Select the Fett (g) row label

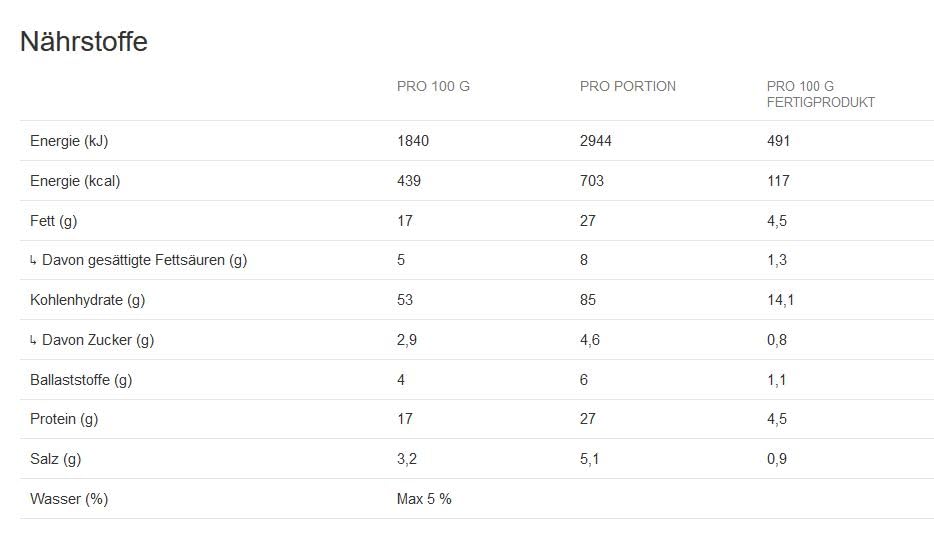pos(54,221)
